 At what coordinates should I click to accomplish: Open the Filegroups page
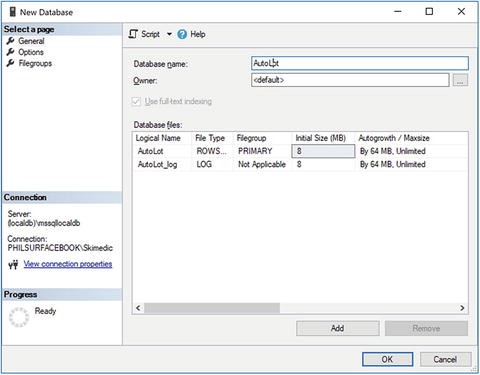click(35, 63)
